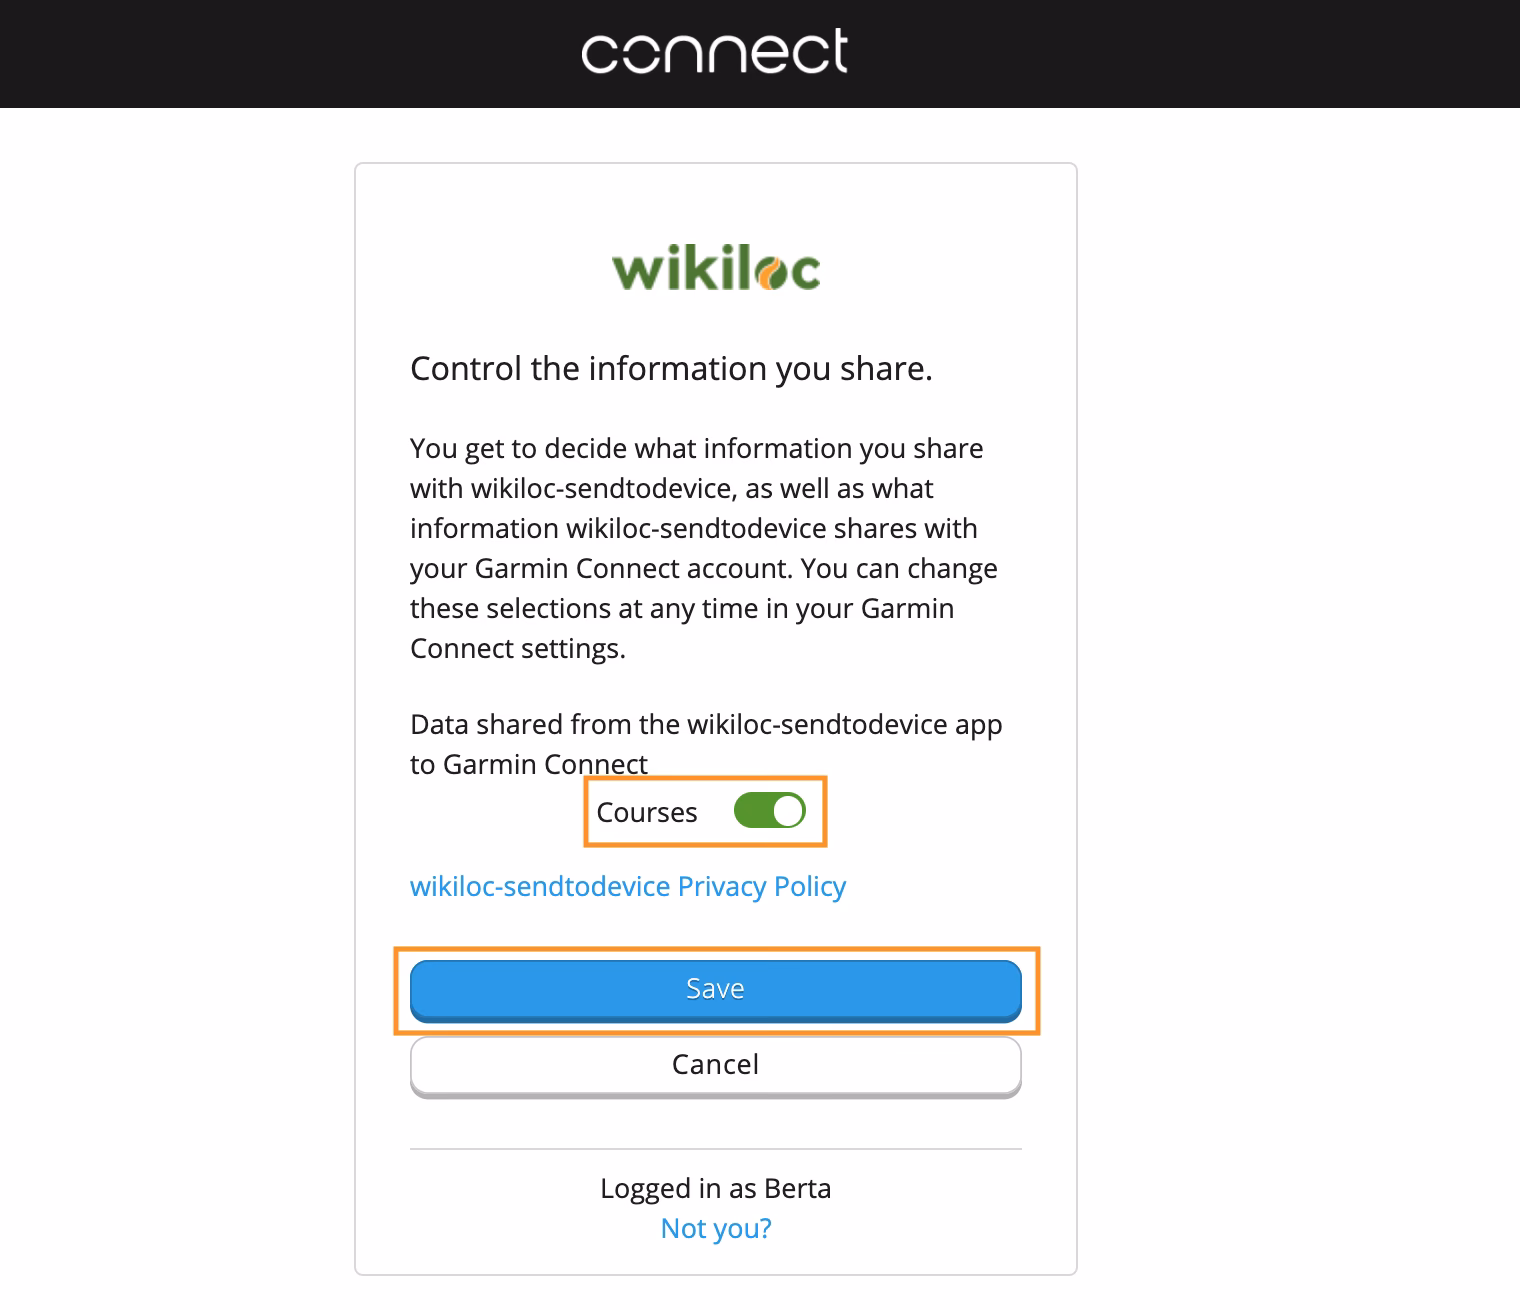This screenshot has width=1520, height=1310.
Task: Open the wikiloc-sendtodevice Privacy Policy
Action: [627, 886]
